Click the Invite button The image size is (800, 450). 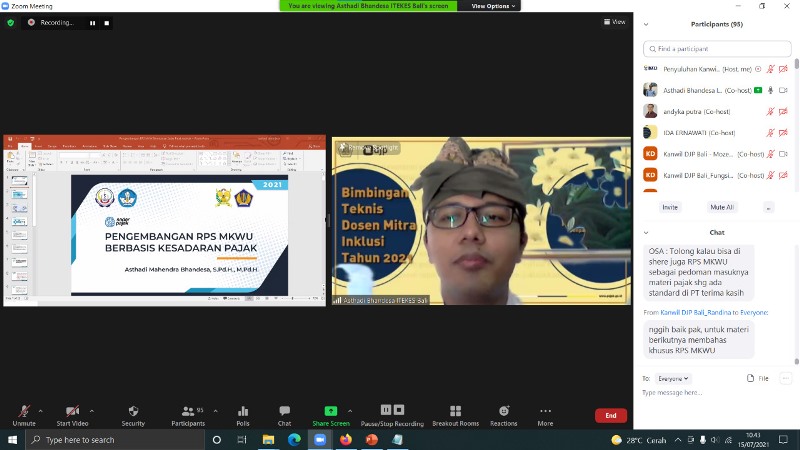(x=669, y=207)
